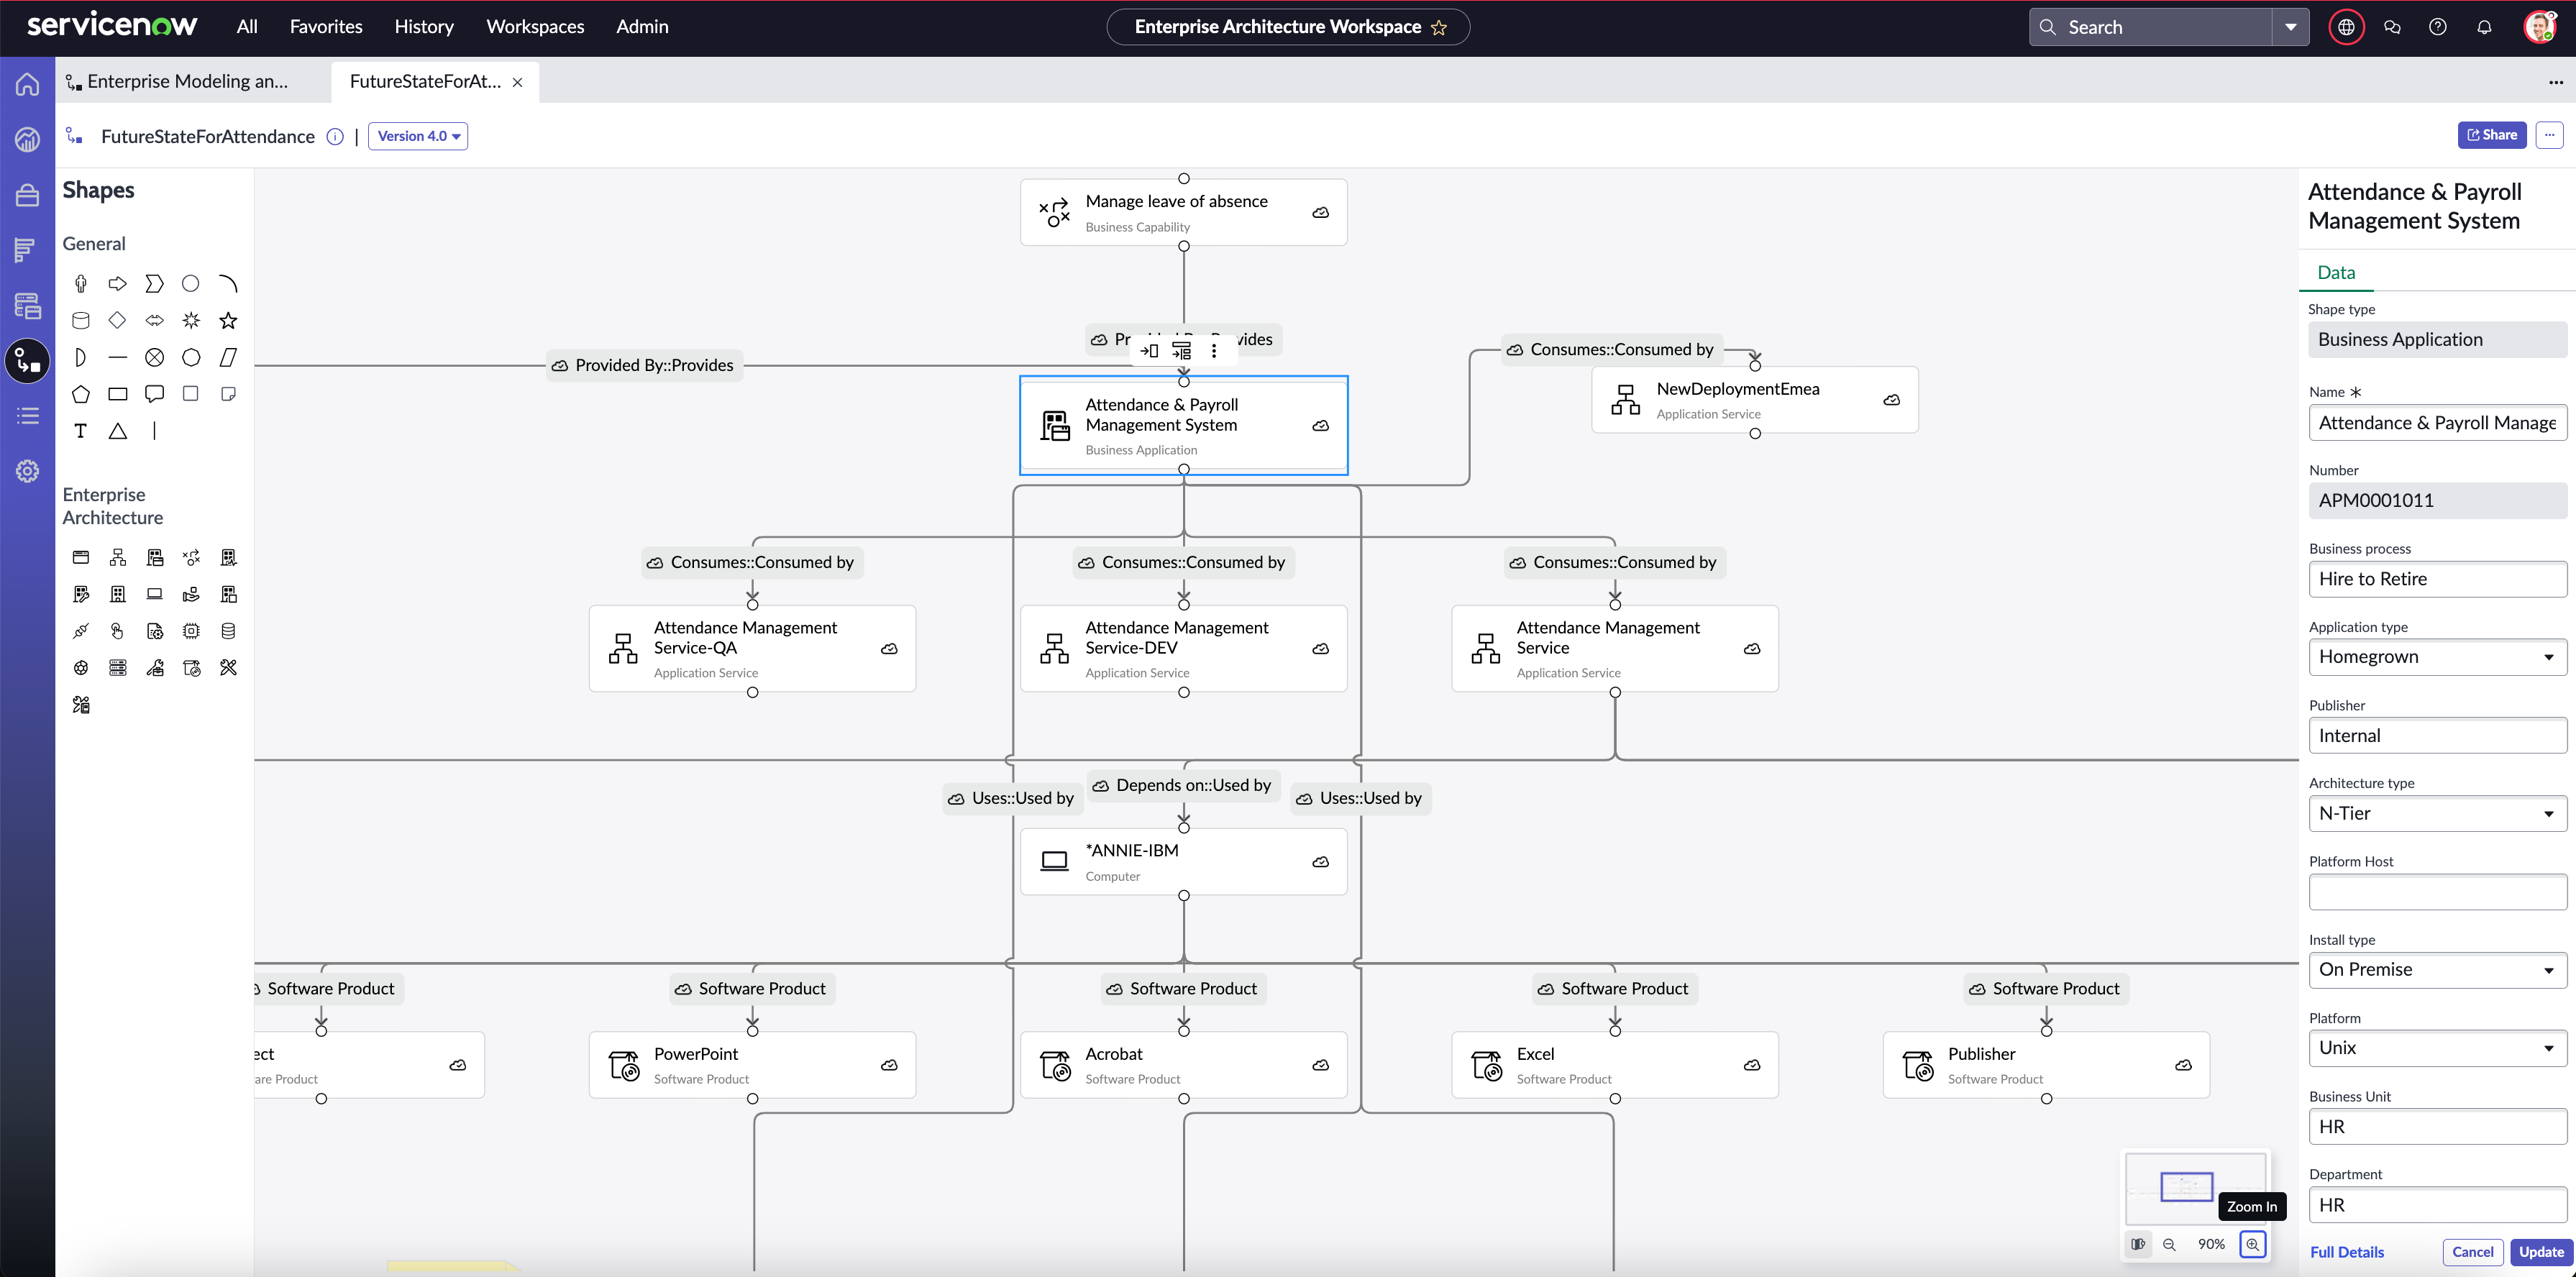The width and height of the screenshot is (2576, 1277).
Task: Select the sticky note shape
Action: click(x=228, y=394)
